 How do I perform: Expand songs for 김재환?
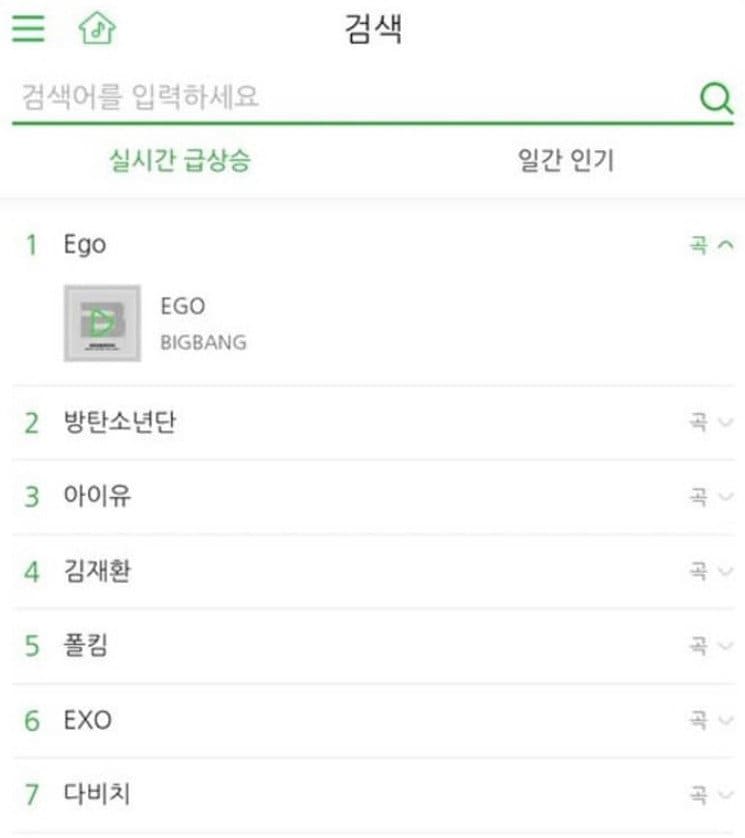pos(711,571)
